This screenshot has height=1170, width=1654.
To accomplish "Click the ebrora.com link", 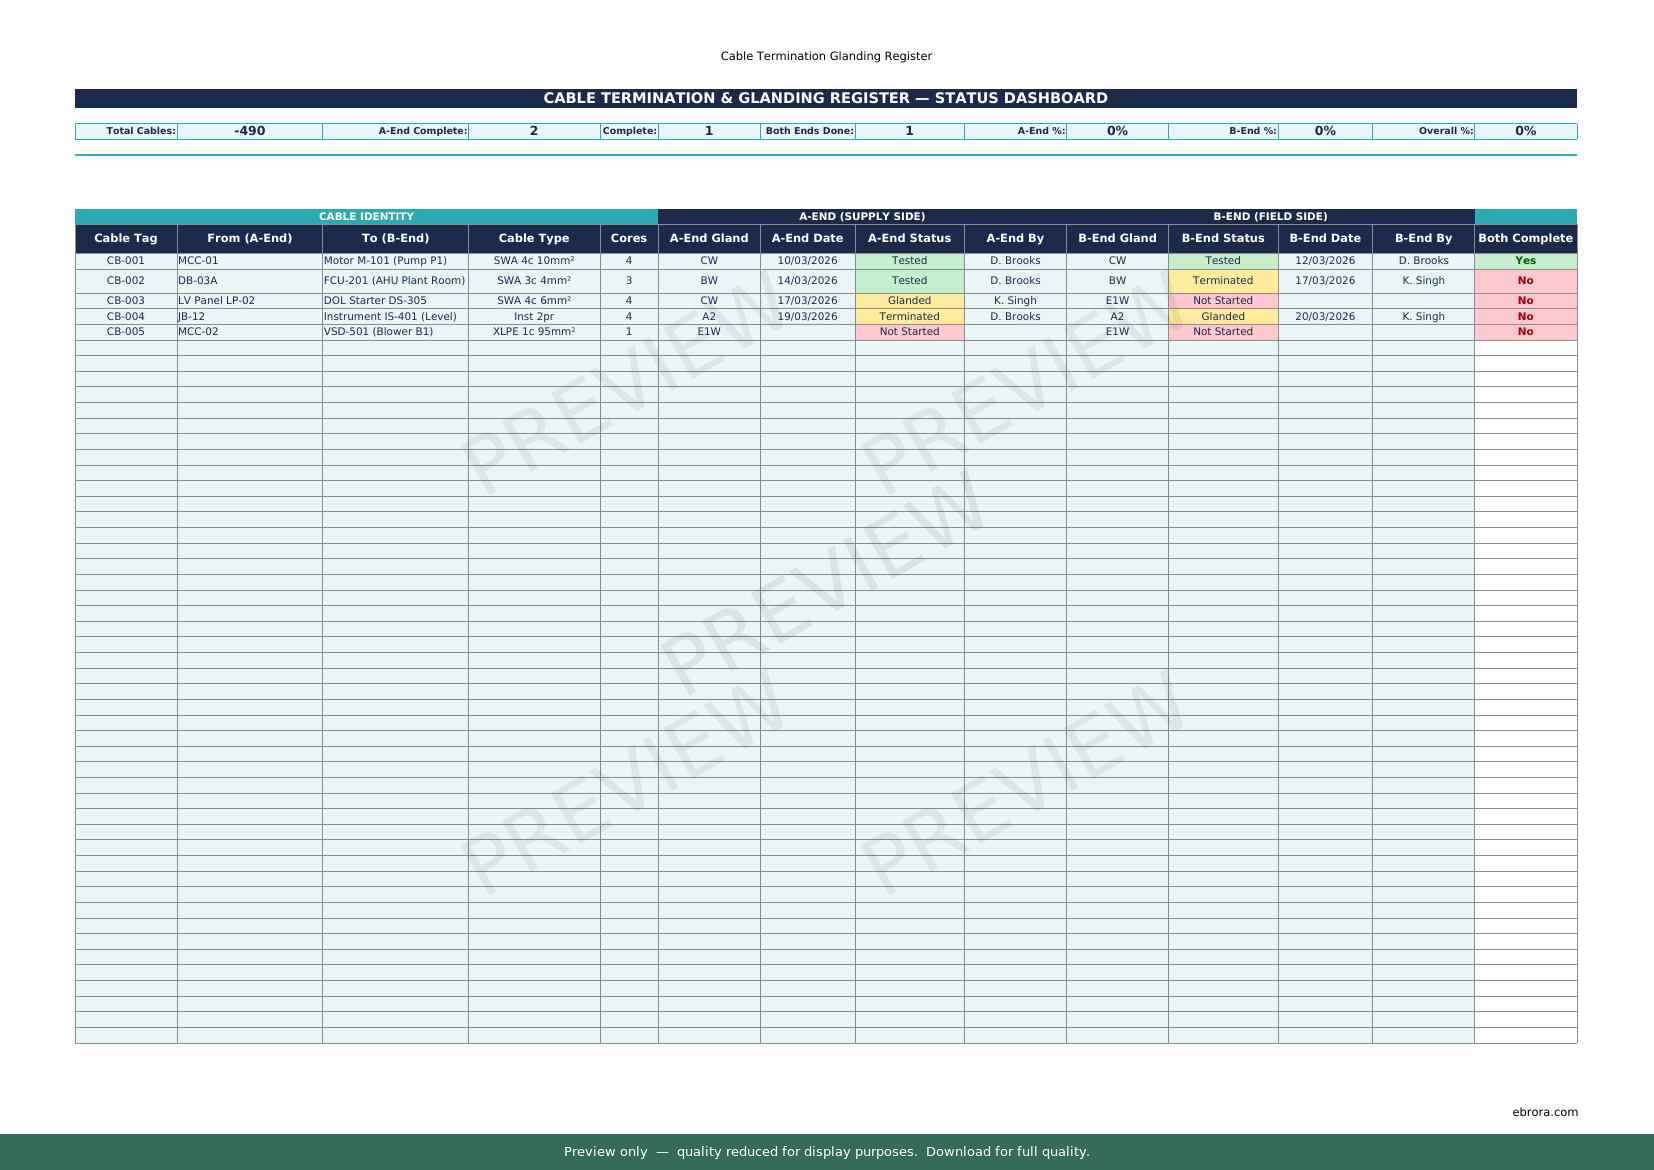I will click(1544, 1112).
